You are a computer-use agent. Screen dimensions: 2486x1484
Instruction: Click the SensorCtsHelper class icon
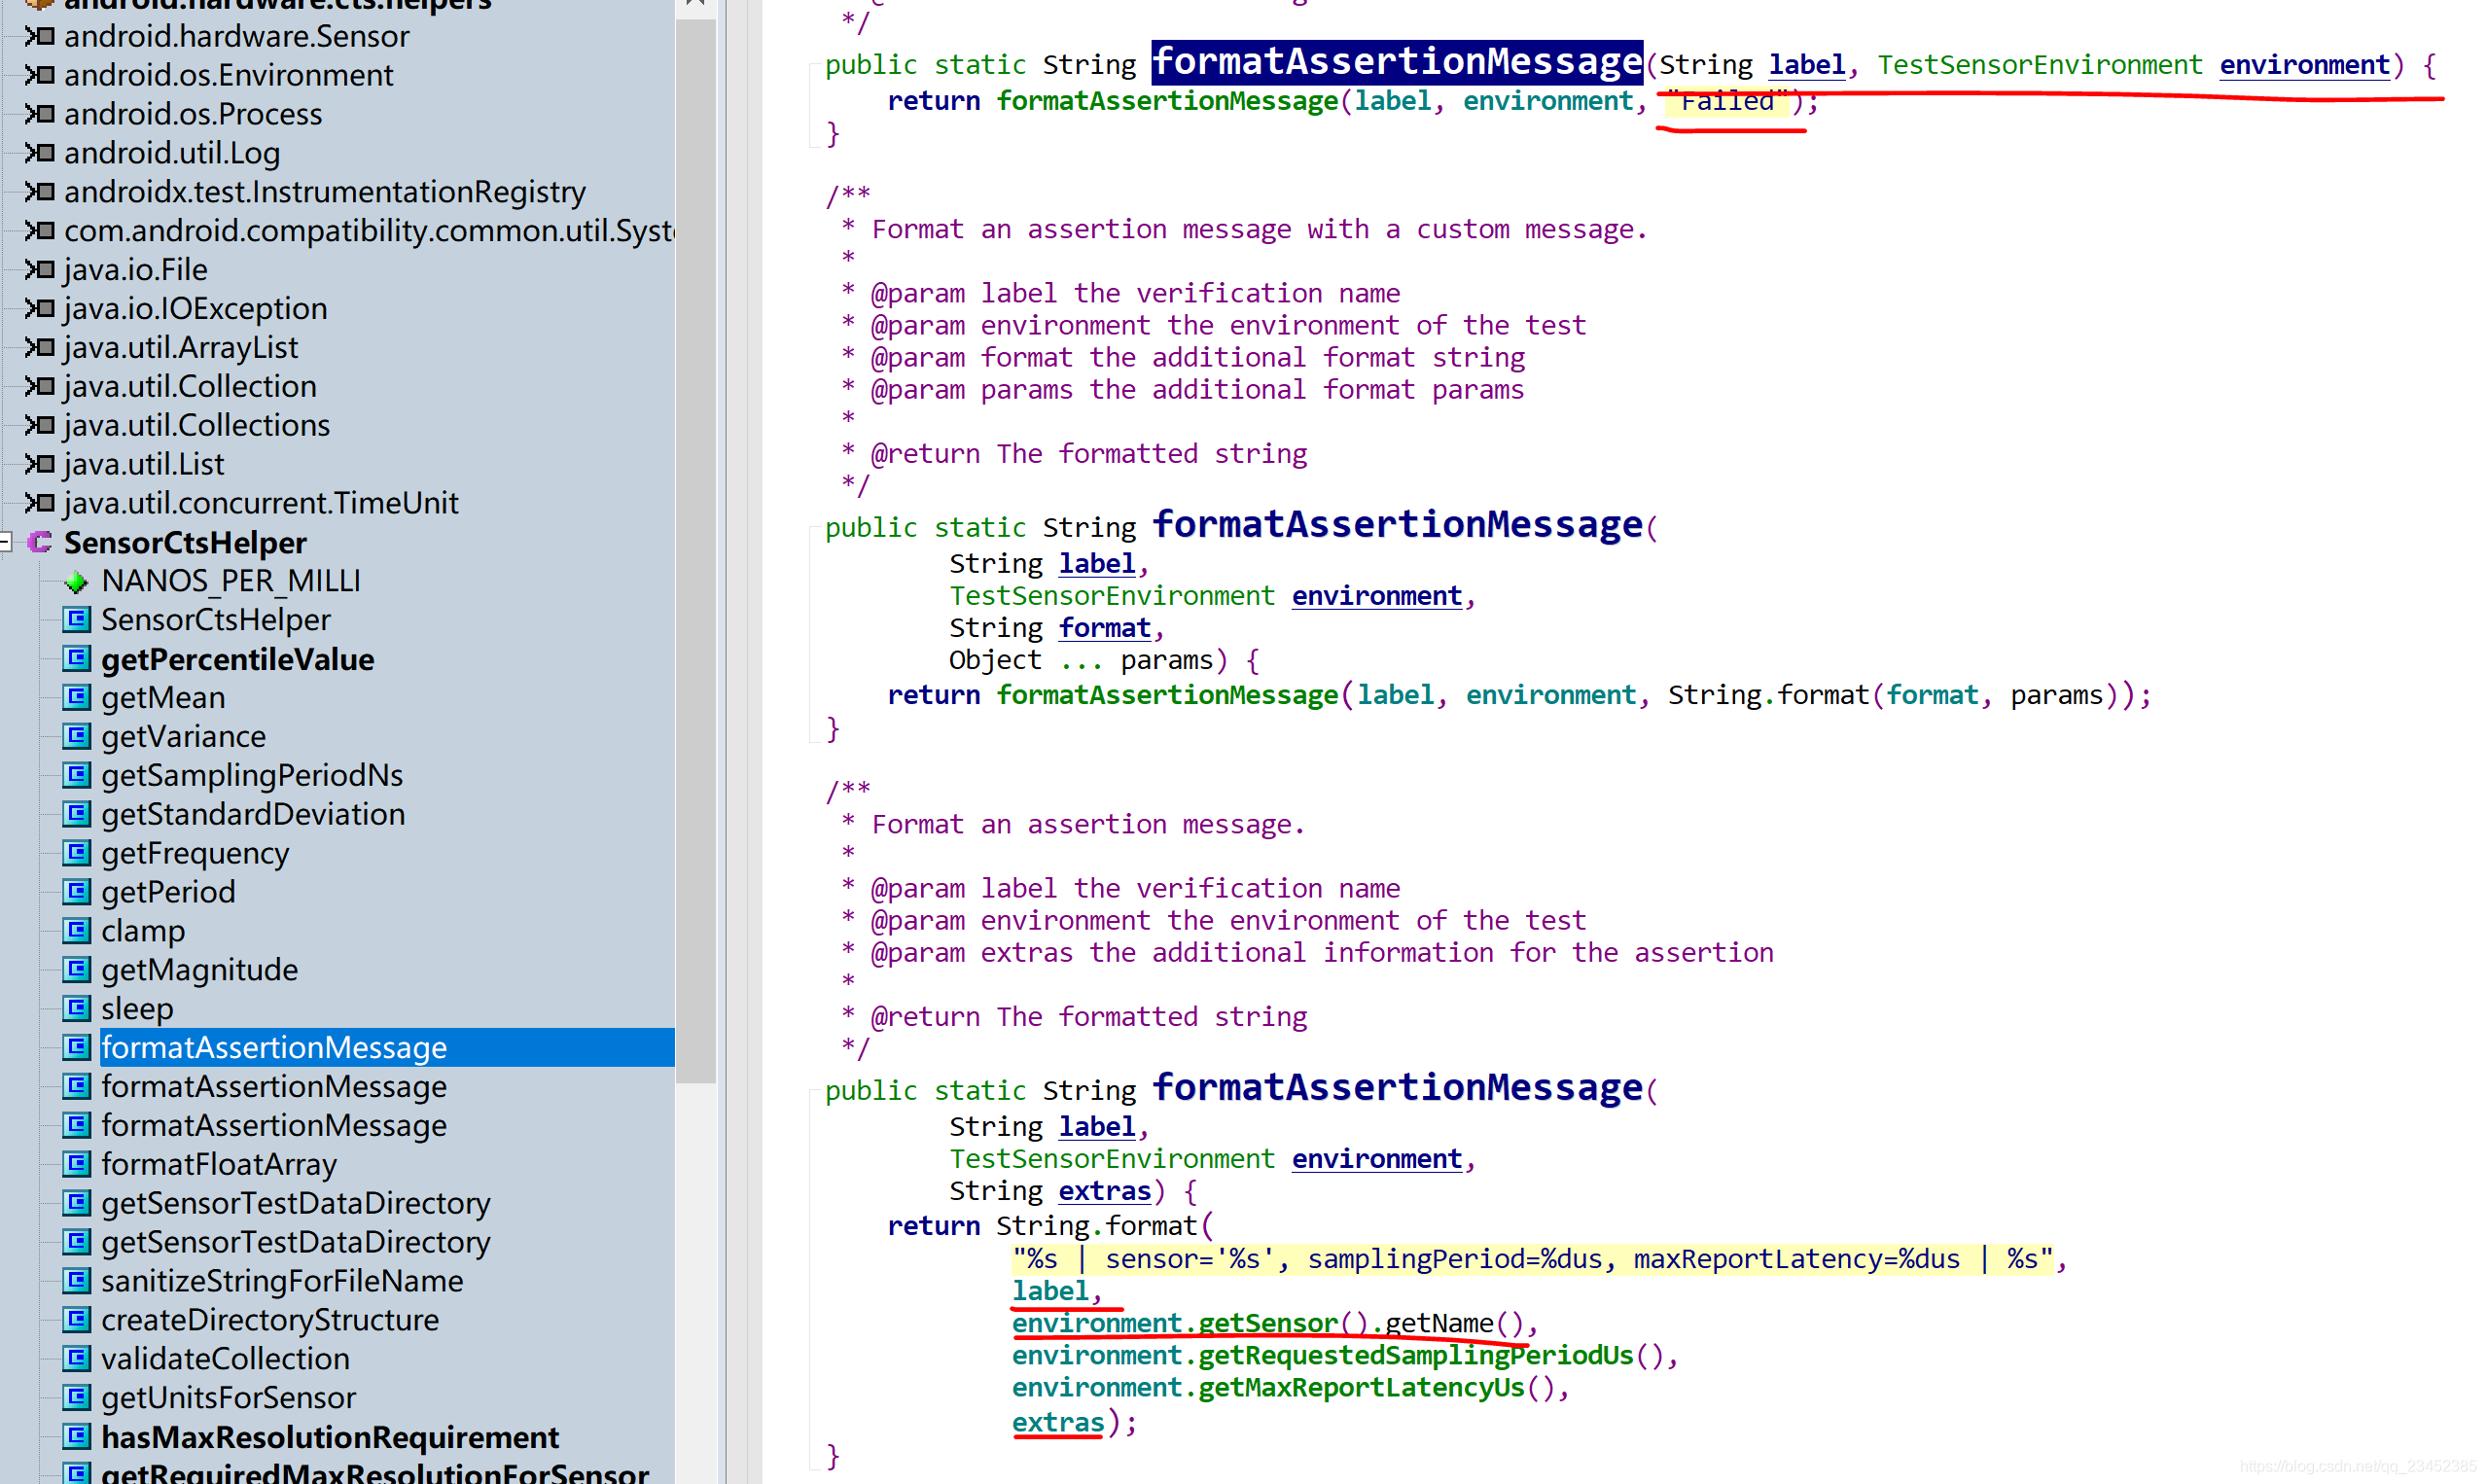40,542
